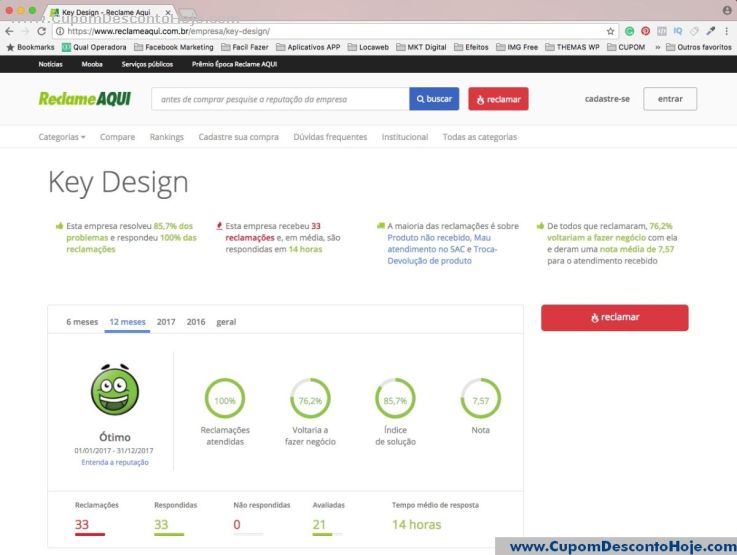This screenshot has width=737, height=555.
Task: Open the CUPOM bookmark folder
Action: (x=626, y=47)
